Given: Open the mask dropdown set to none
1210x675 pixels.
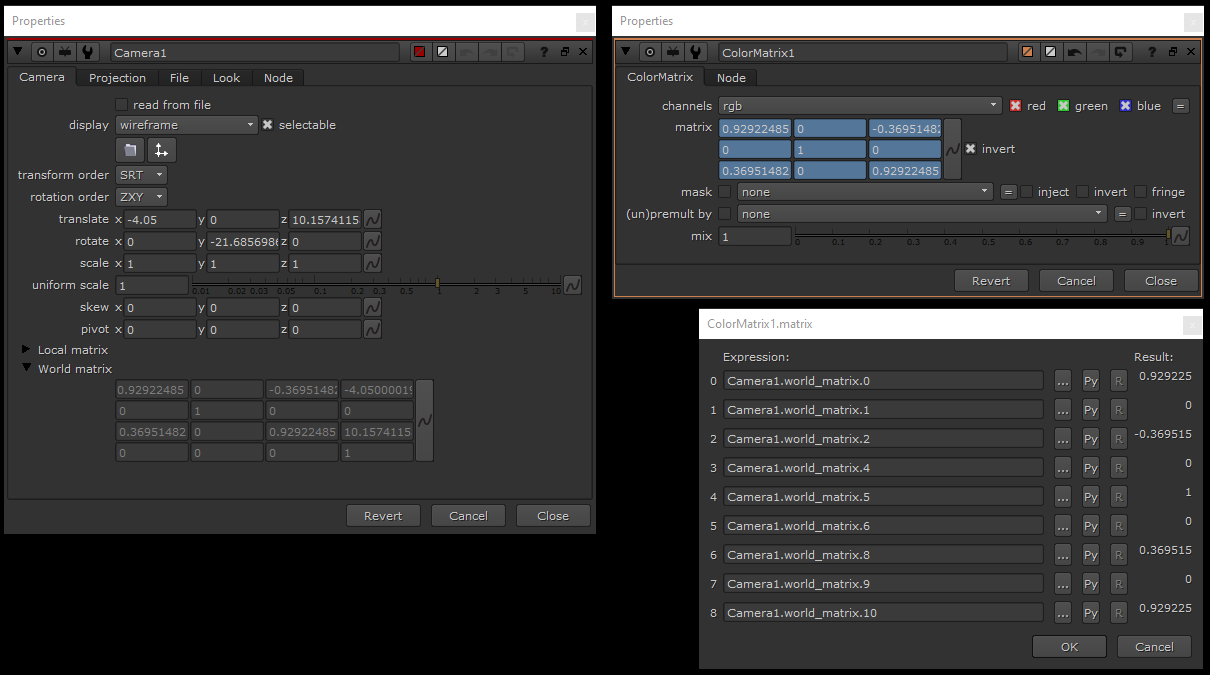Looking at the screenshot, I should click(x=864, y=191).
